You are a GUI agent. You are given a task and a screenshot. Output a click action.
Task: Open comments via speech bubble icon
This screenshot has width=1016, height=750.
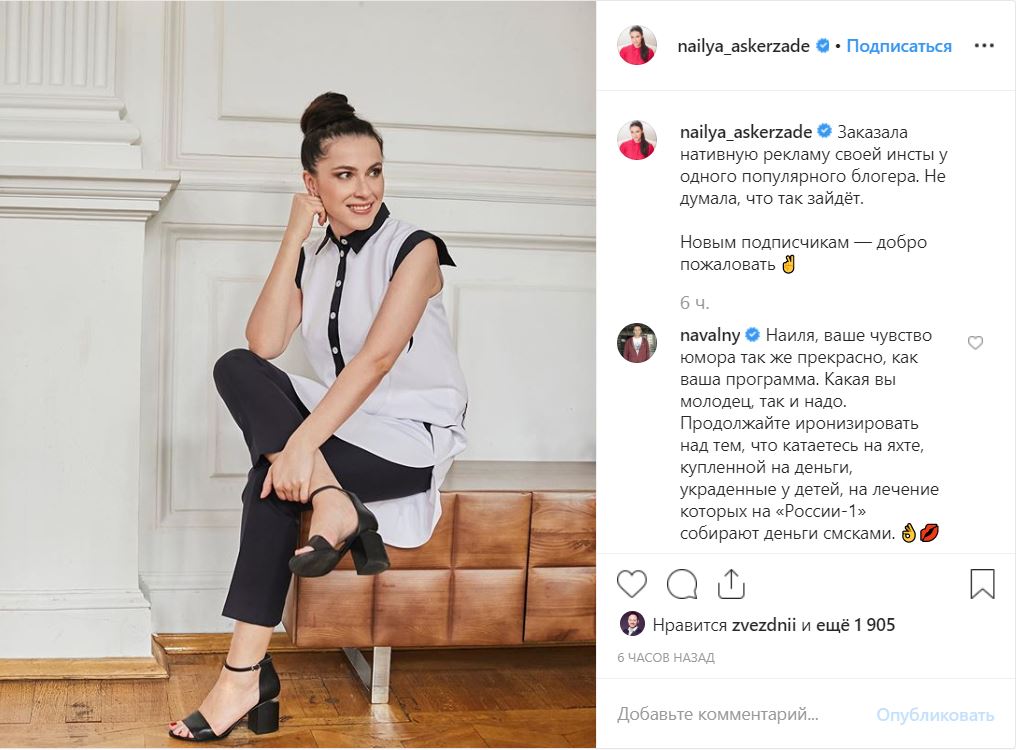coord(682,584)
